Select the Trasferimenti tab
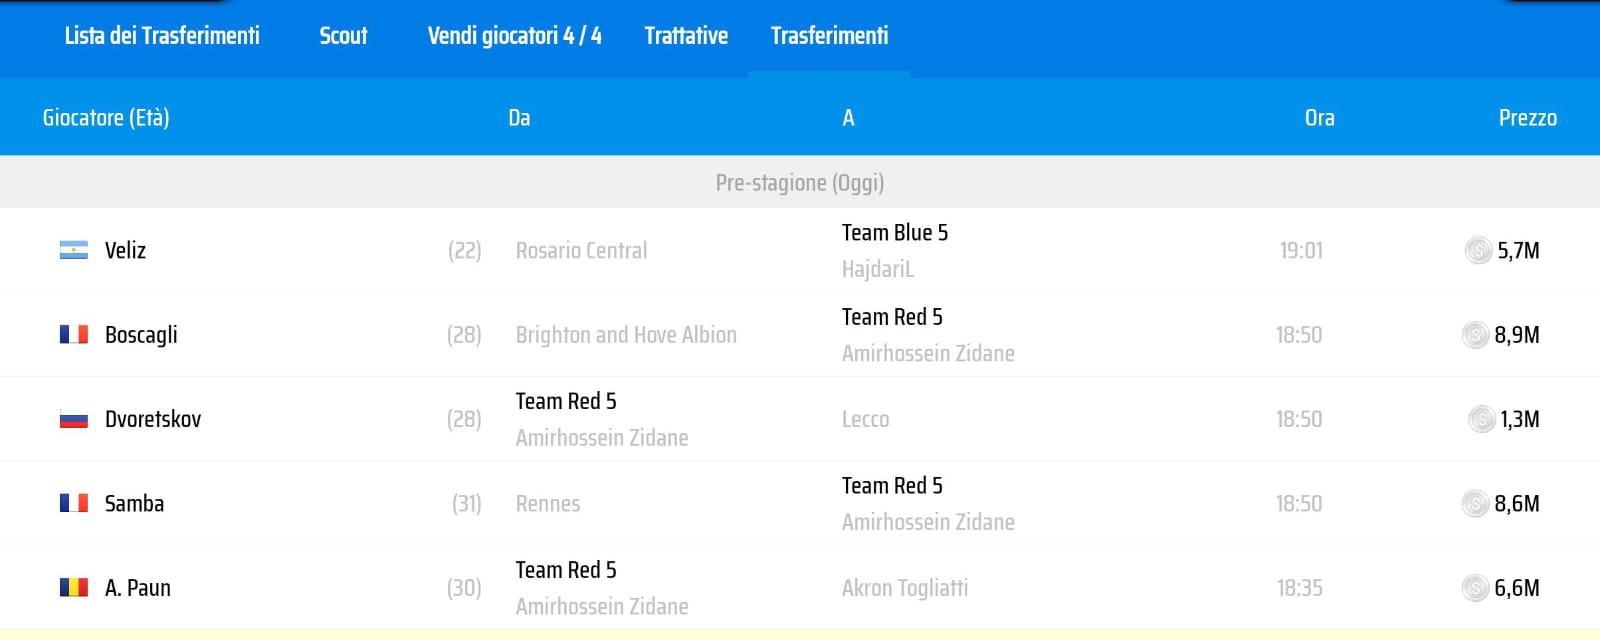 [829, 36]
